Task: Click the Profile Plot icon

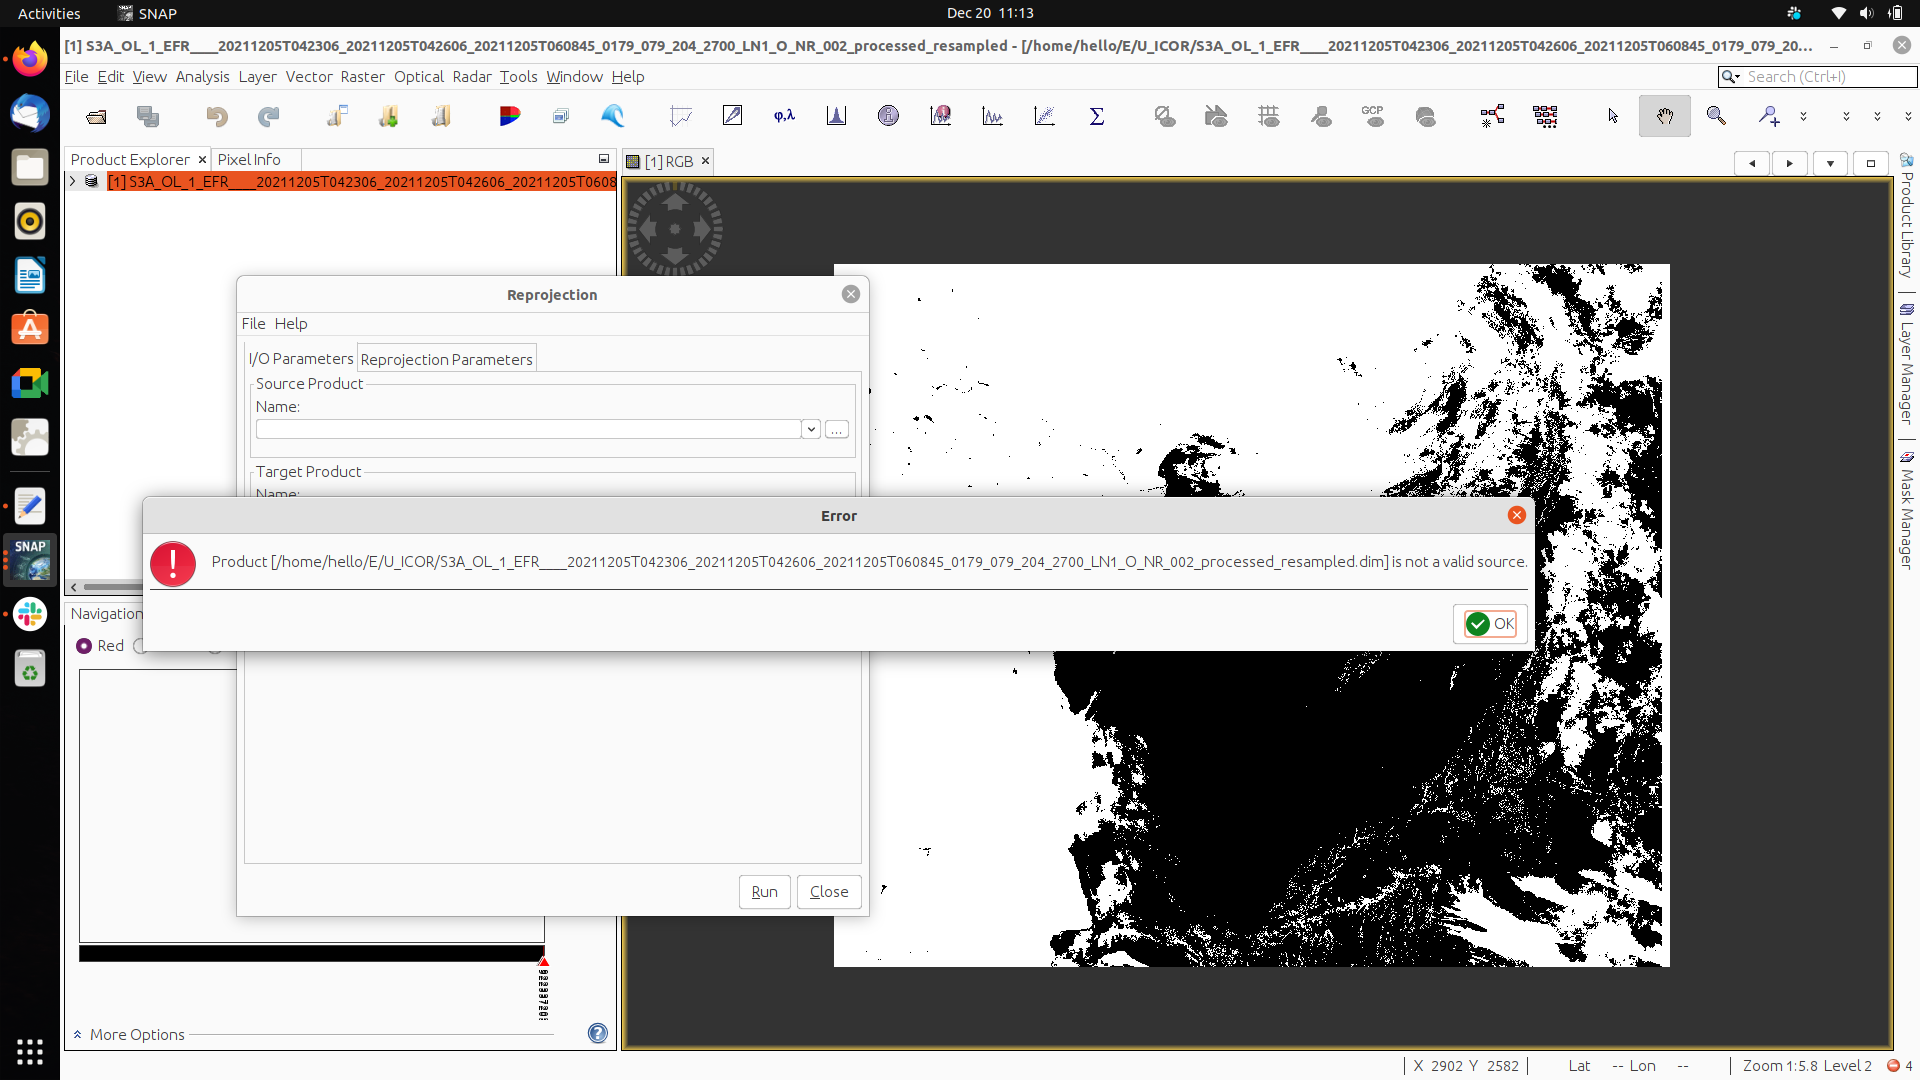Action: pos(992,117)
